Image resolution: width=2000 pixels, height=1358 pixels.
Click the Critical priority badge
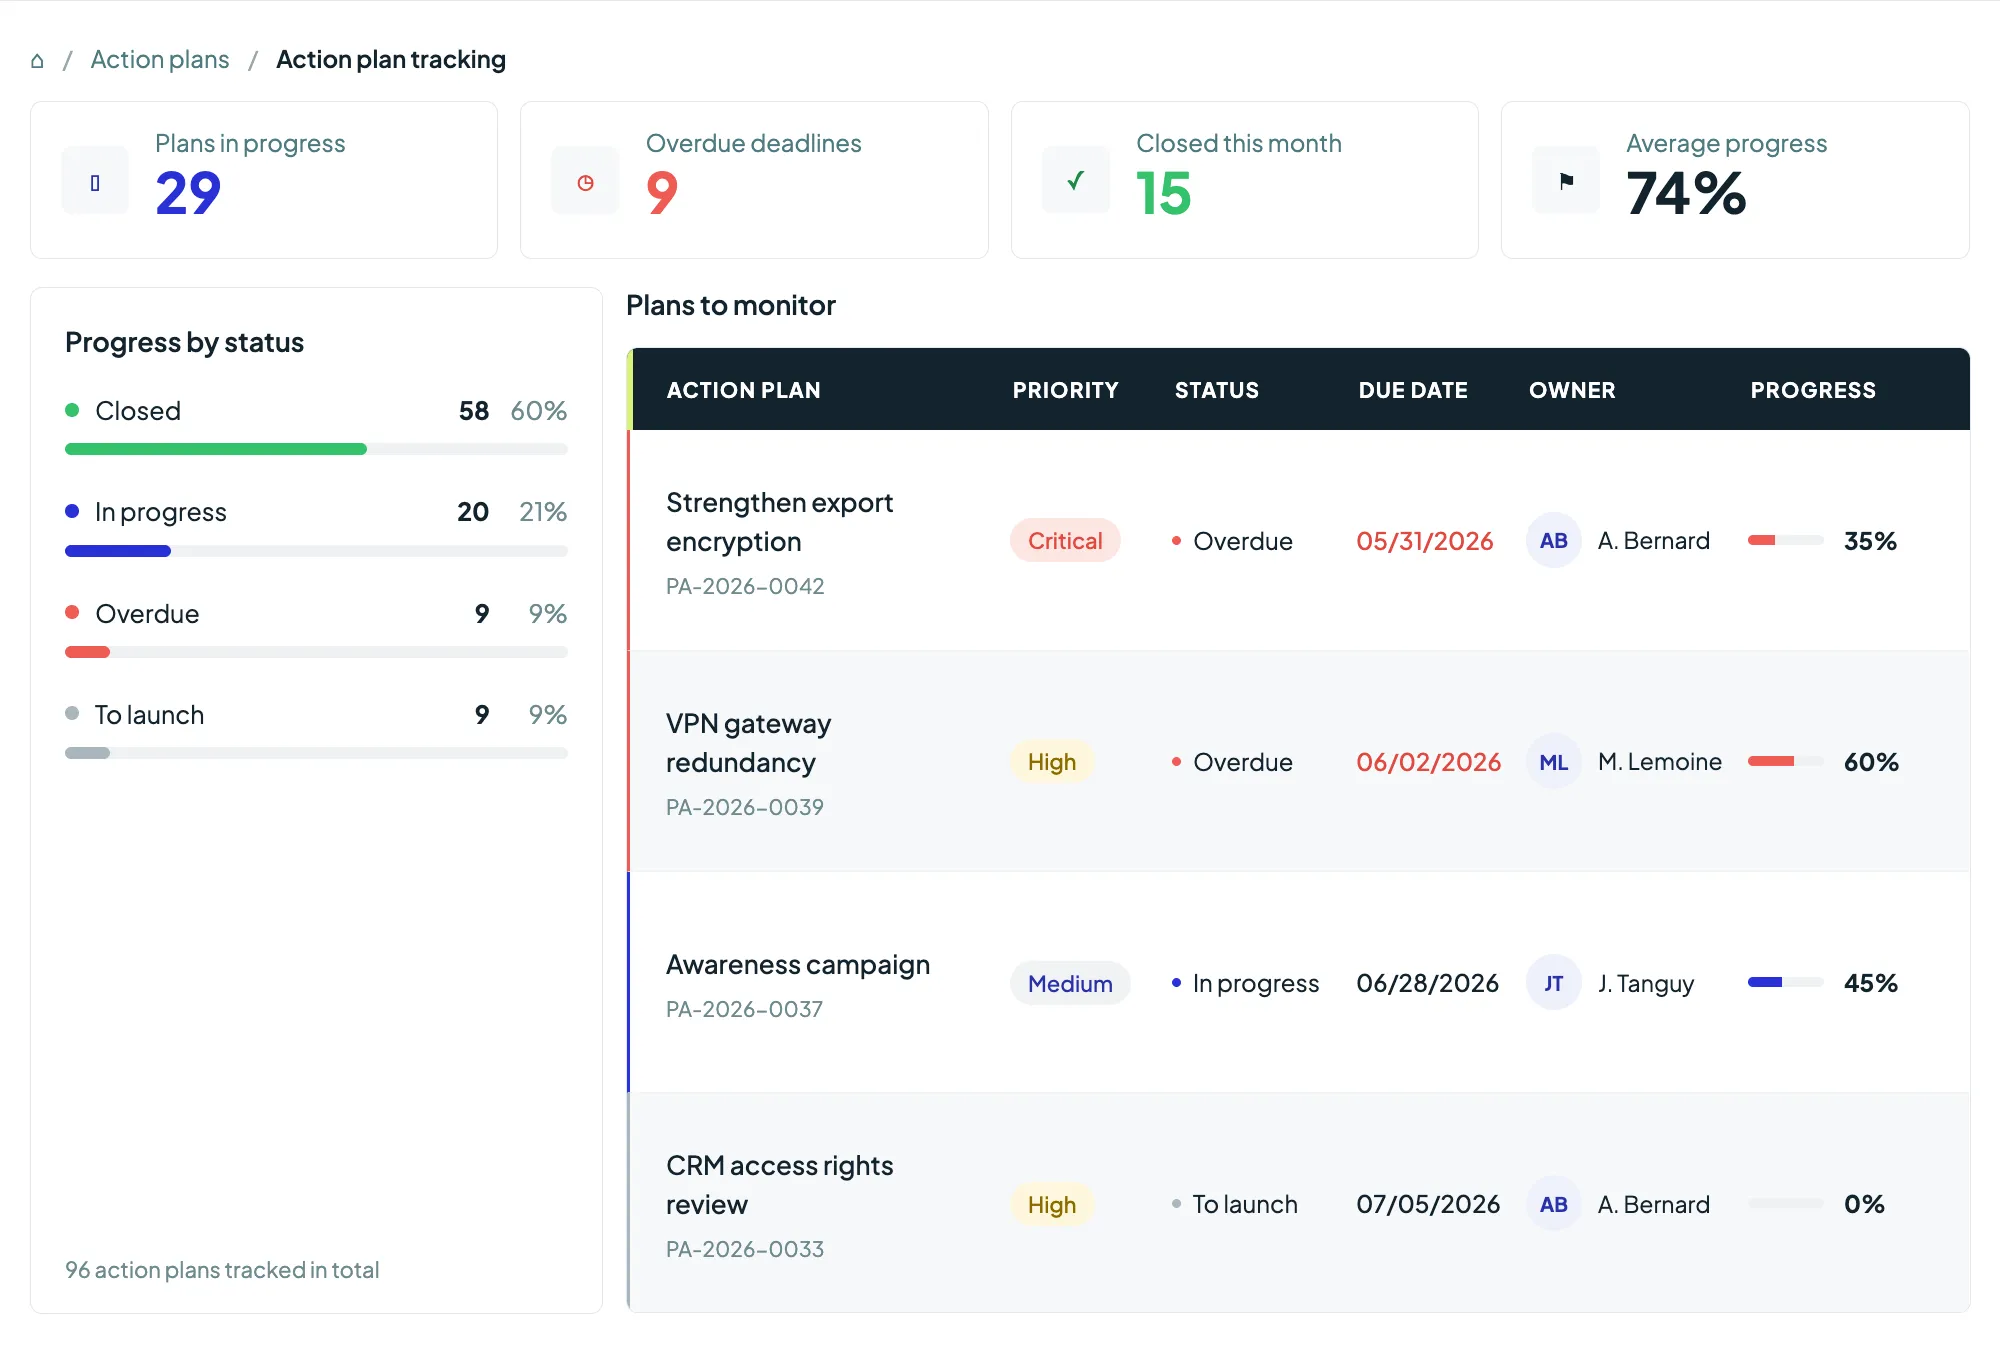tap(1065, 541)
